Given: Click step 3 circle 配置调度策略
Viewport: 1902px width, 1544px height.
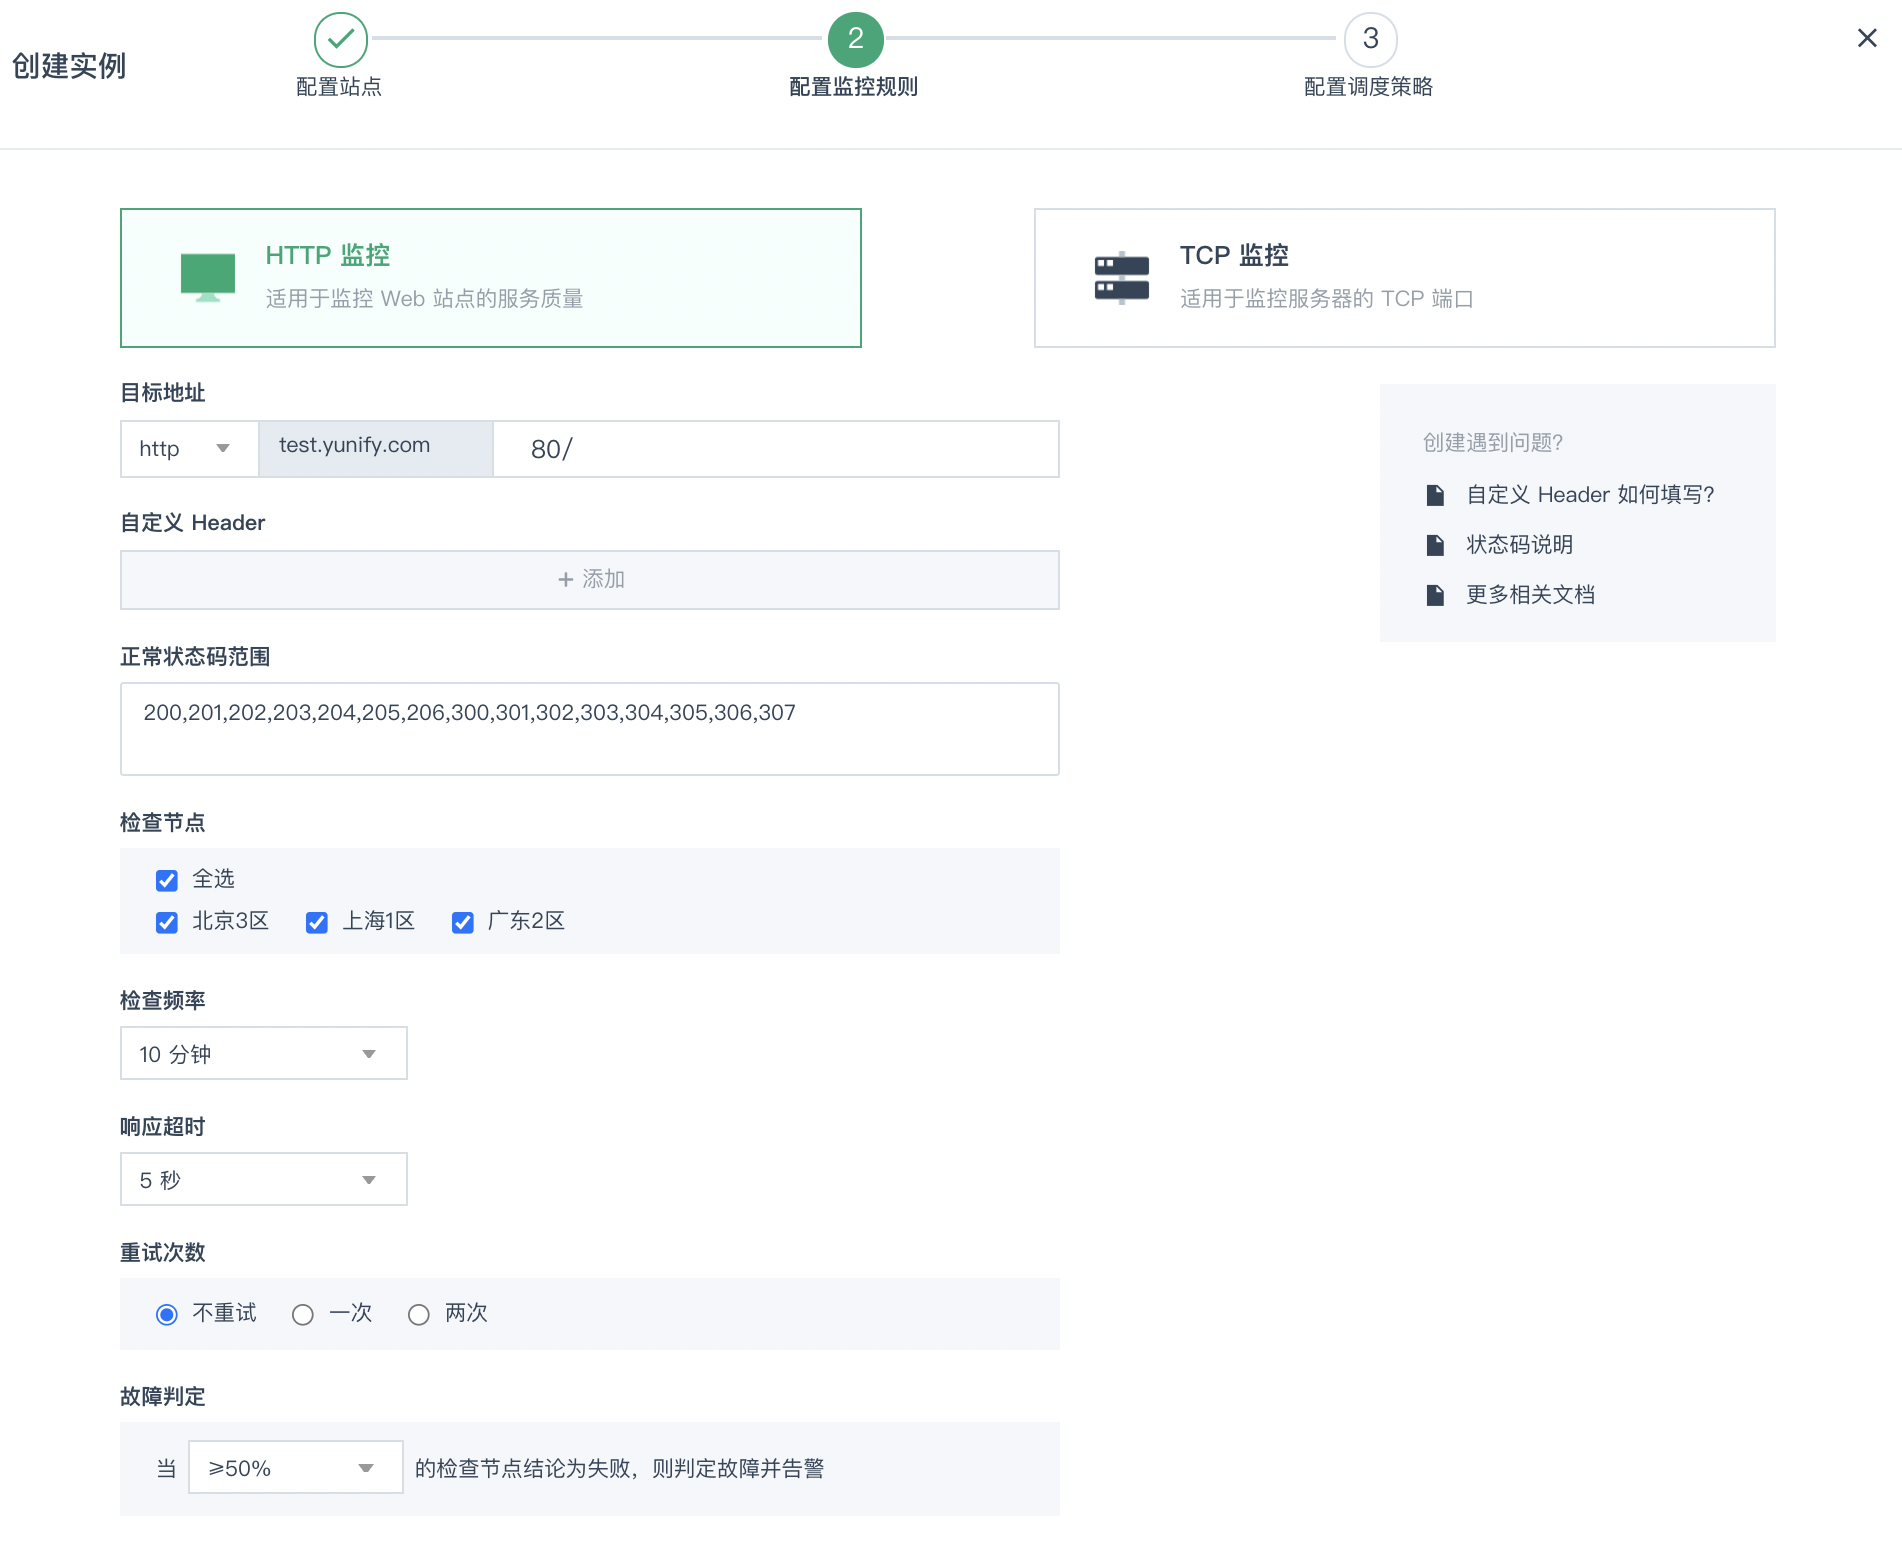Looking at the screenshot, I should [1370, 39].
